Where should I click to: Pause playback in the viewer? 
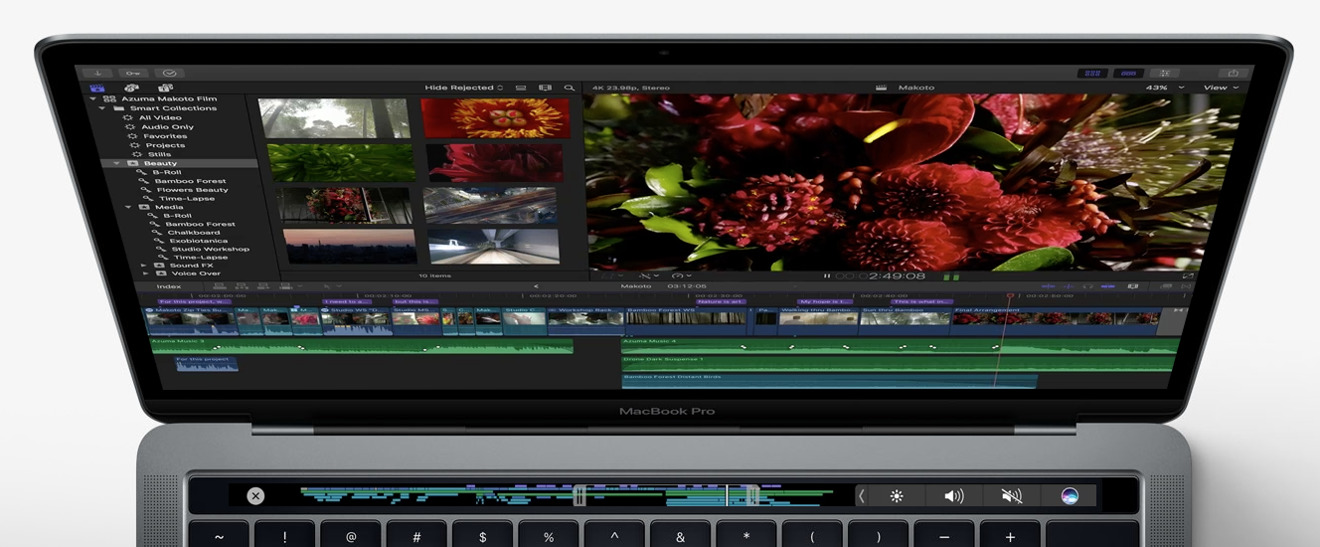(827, 276)
